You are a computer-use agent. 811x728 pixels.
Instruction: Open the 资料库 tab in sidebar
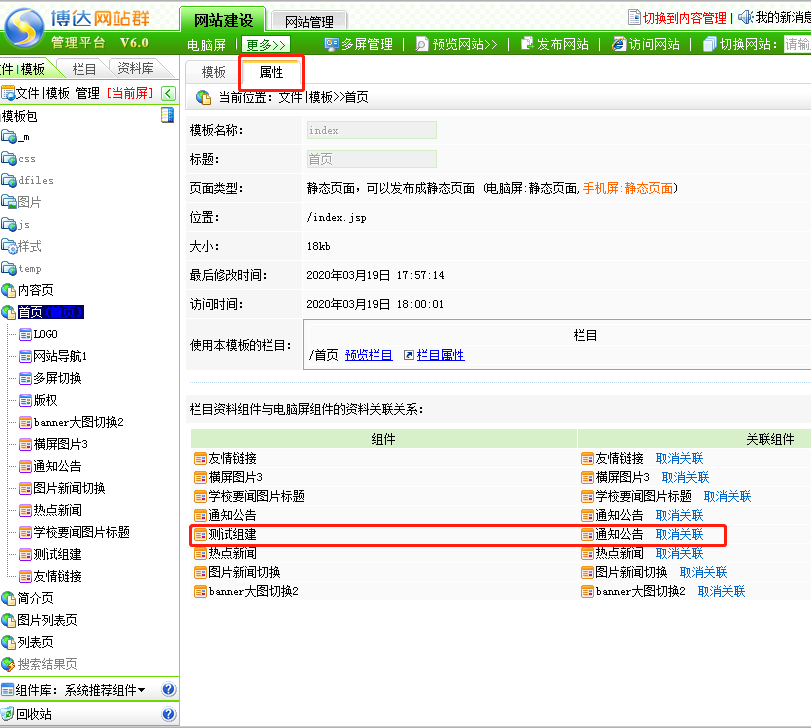(x=135, y=69)
